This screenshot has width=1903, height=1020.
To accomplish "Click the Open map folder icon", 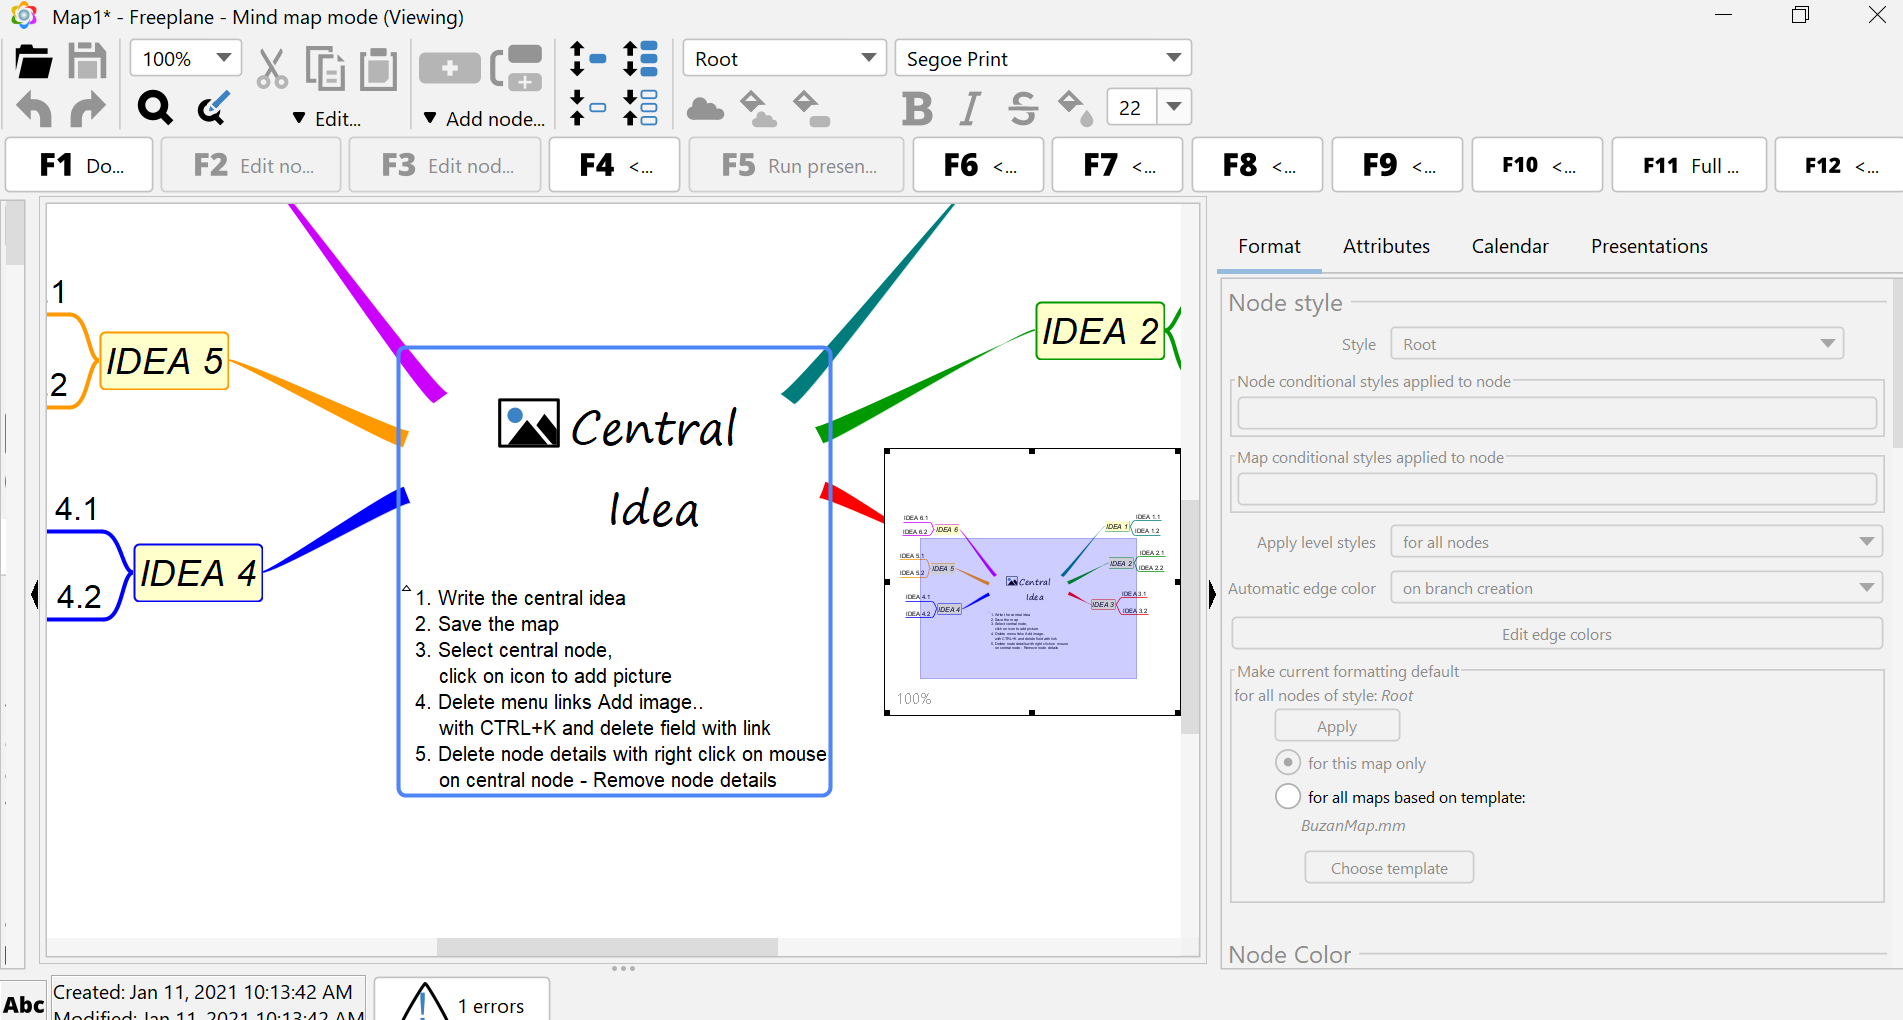I will 34,61.
